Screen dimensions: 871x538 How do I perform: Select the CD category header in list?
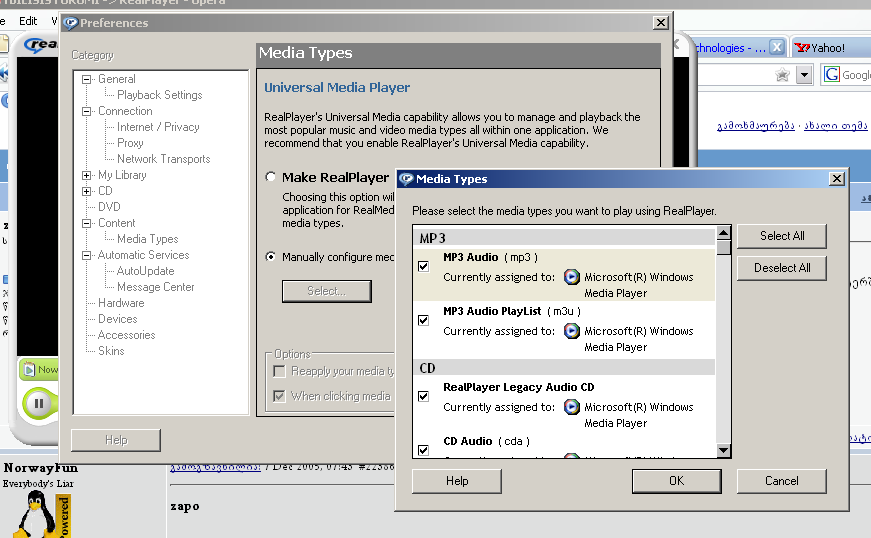coord(564,368)
